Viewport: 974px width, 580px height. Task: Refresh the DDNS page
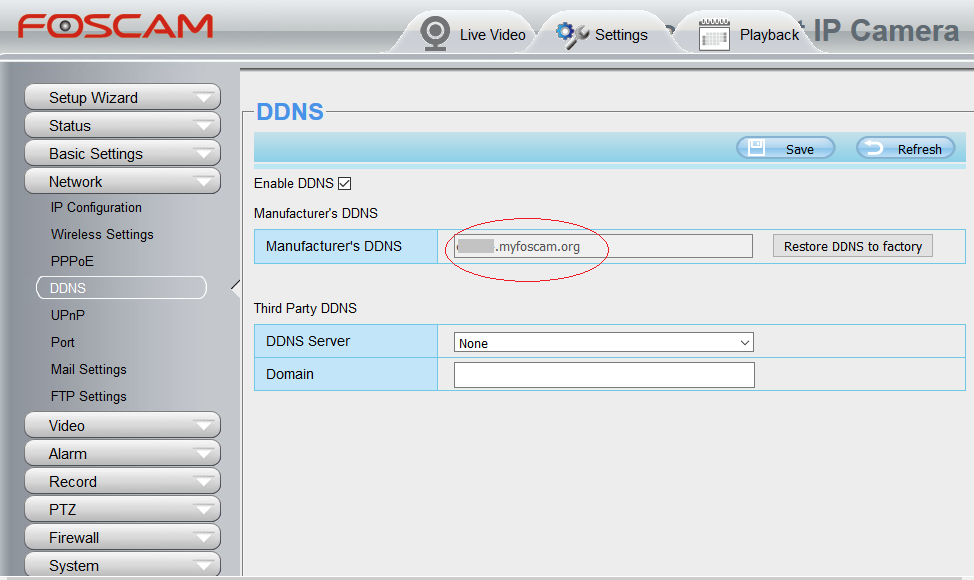tap(906, 148)
